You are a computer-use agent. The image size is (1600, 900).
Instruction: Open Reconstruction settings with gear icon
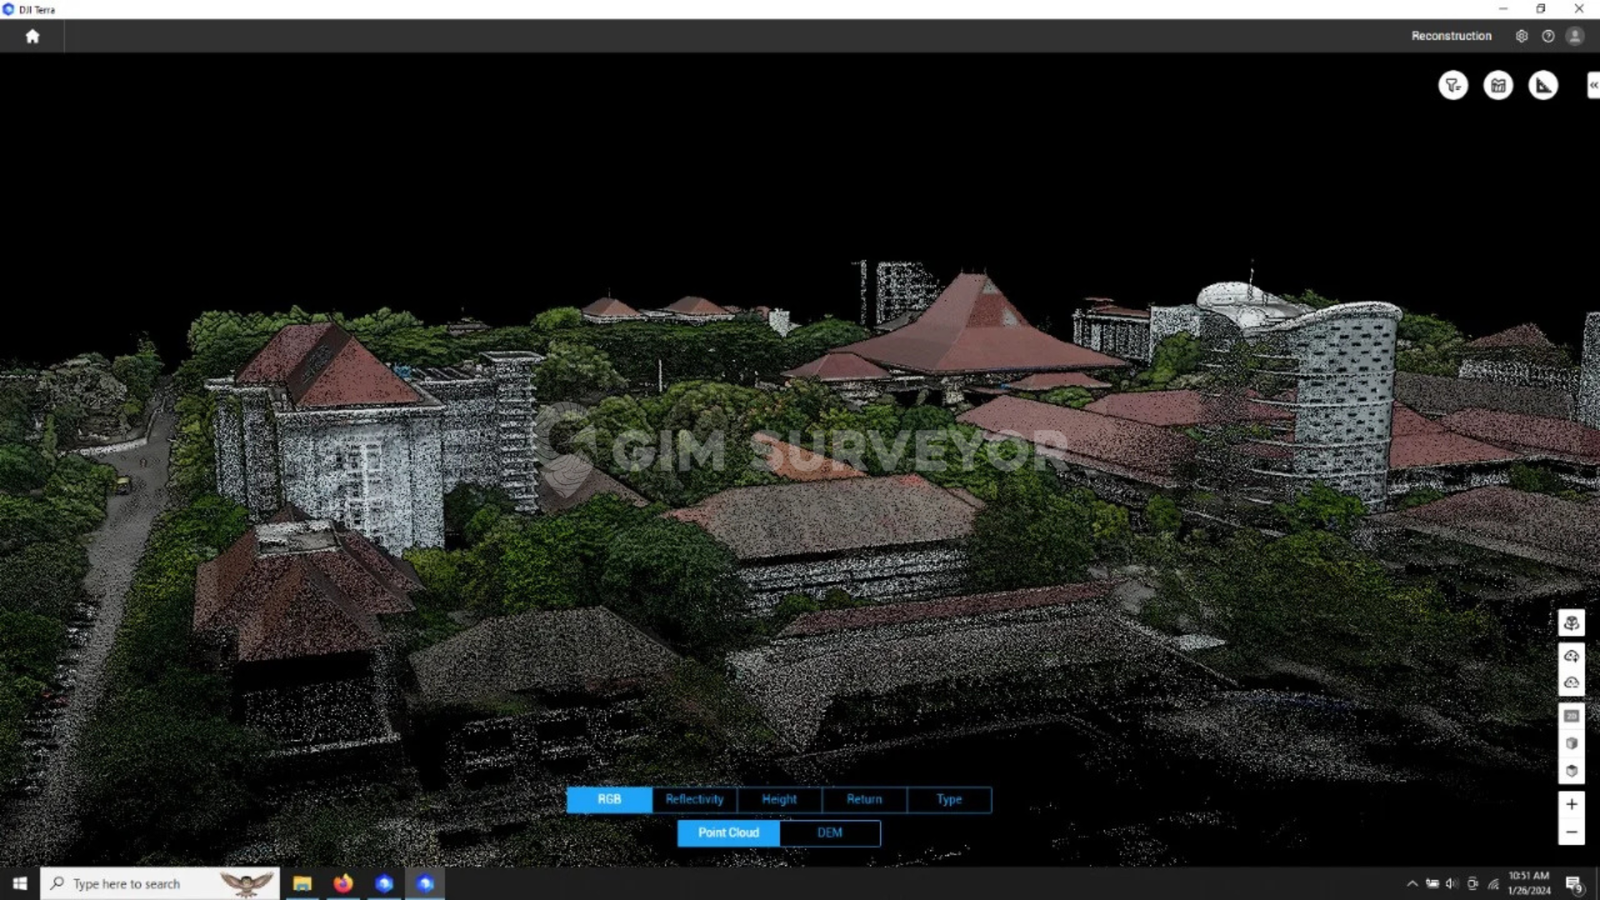1521,35
